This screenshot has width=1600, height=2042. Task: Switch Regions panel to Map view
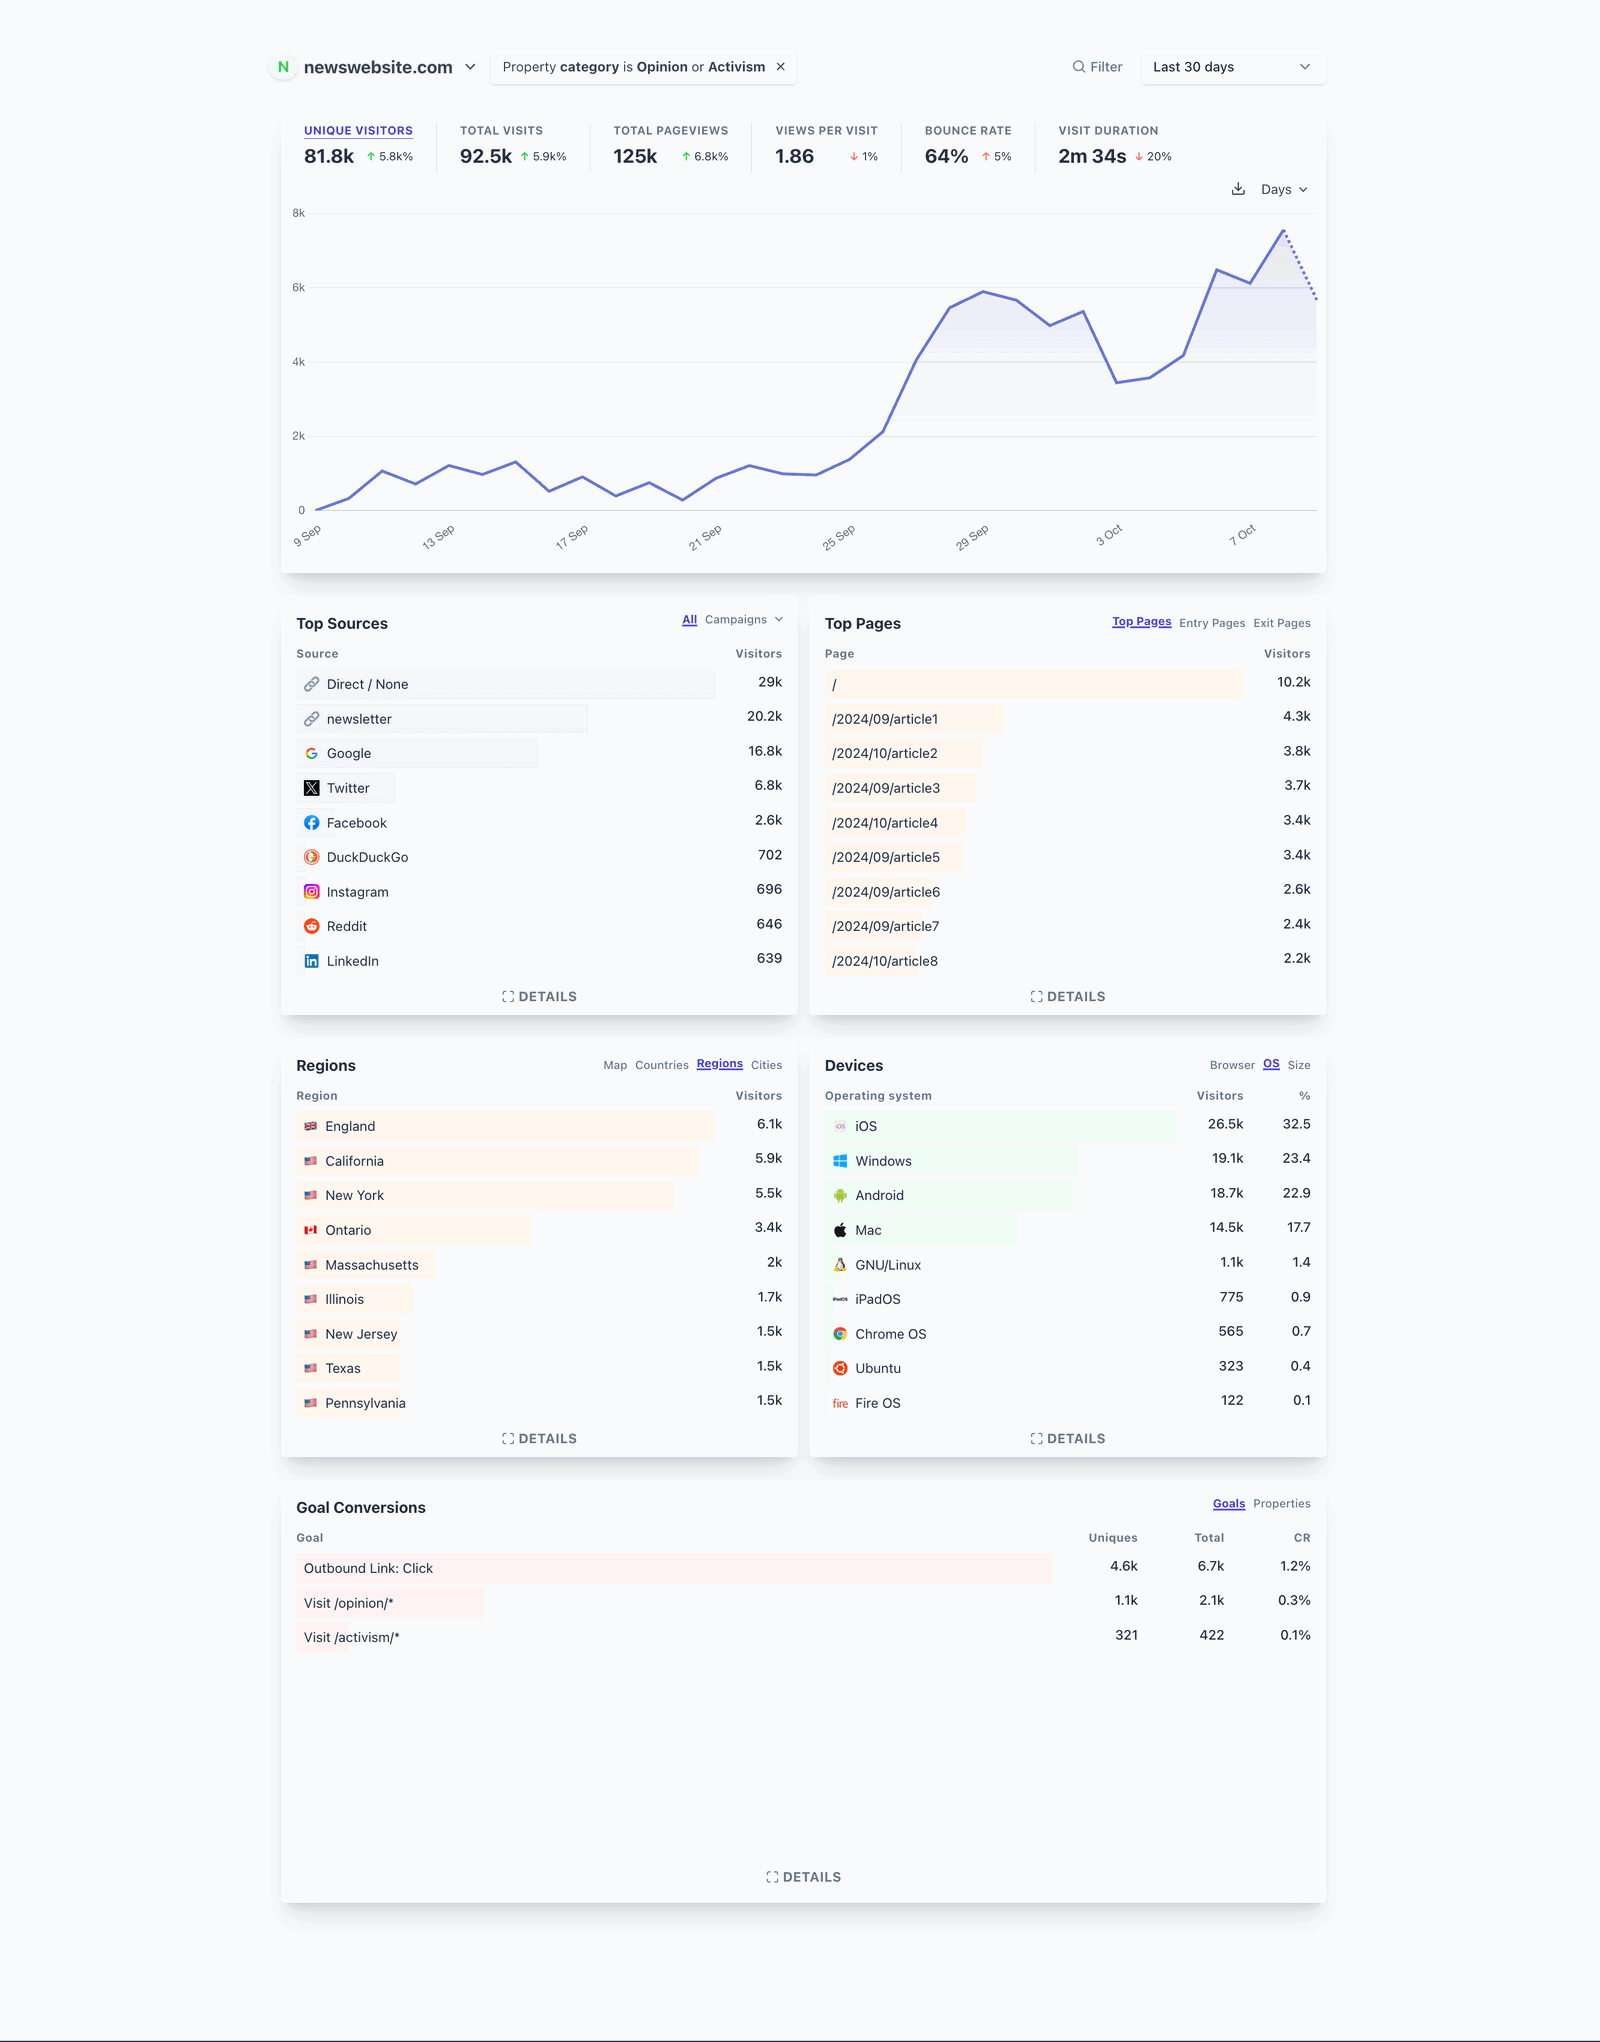[x=615, y=1065]
